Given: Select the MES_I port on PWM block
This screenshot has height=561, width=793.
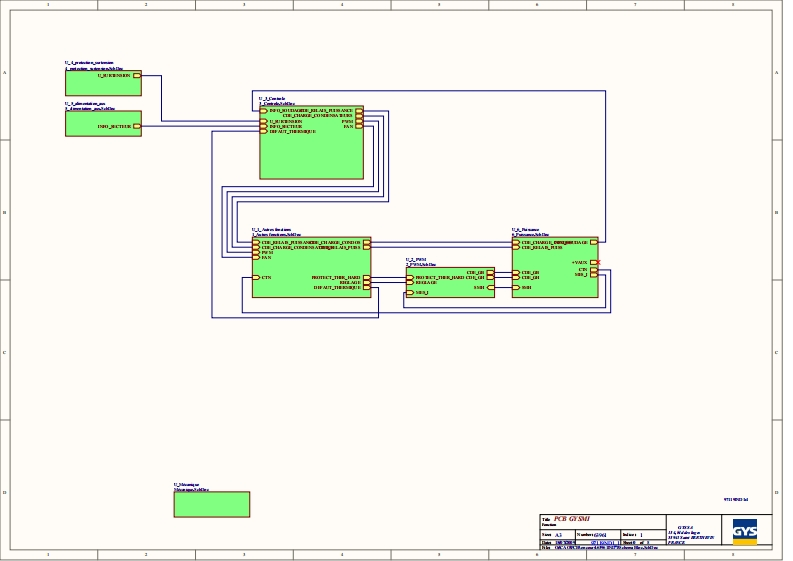Looking at the screenshot, I should pos(410,293).
